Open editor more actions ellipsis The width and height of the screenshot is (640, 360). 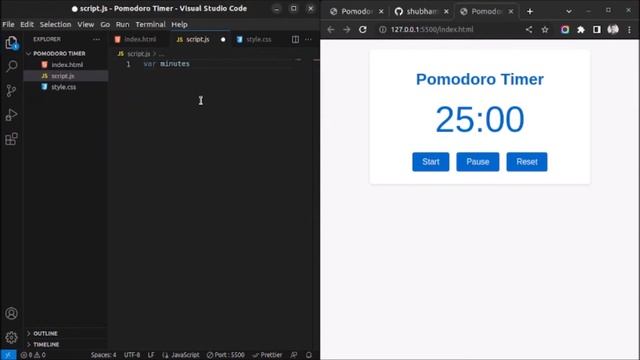(x=308, y=39)
